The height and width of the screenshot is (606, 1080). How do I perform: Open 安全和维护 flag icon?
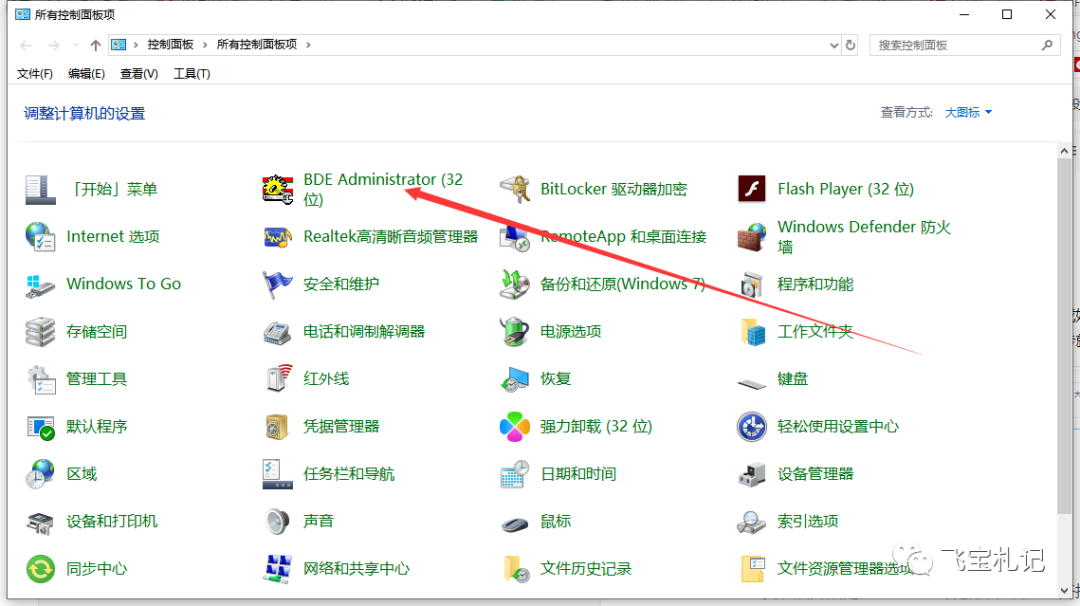click(278, 284)
